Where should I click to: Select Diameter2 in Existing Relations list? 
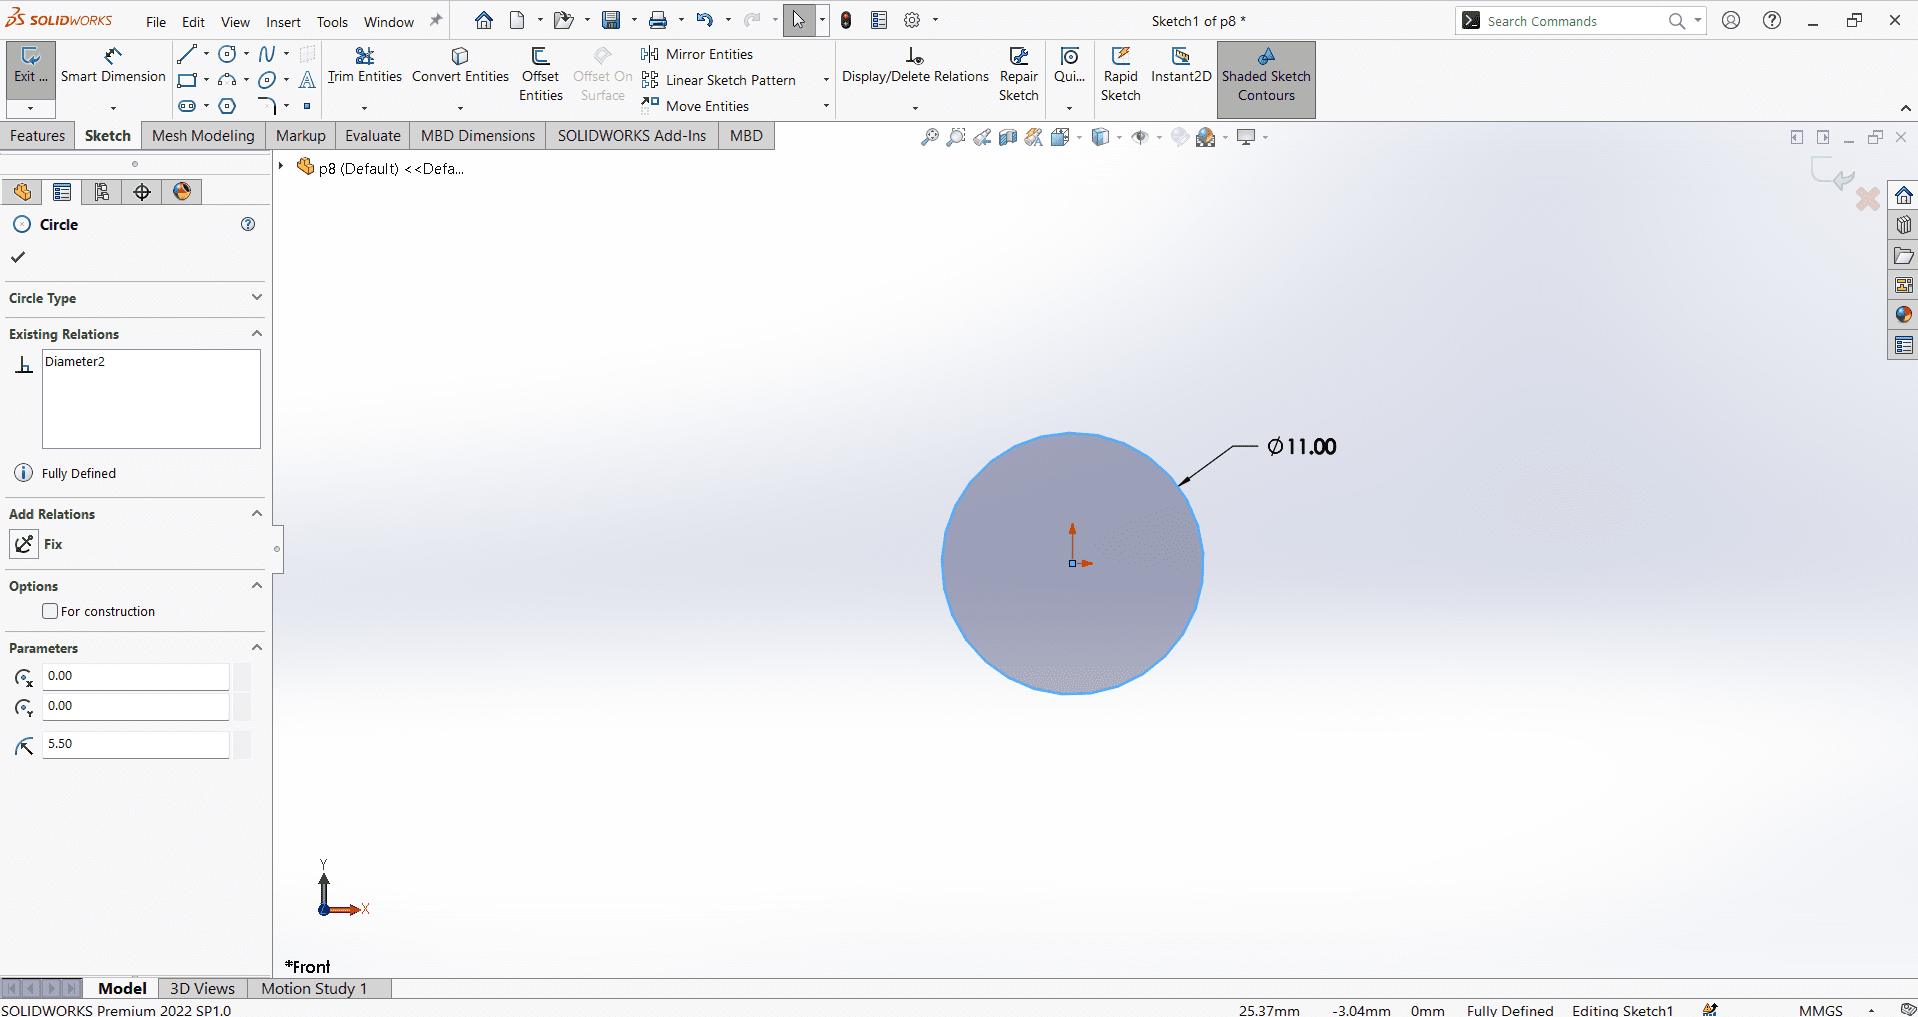(x=75, y=362)
